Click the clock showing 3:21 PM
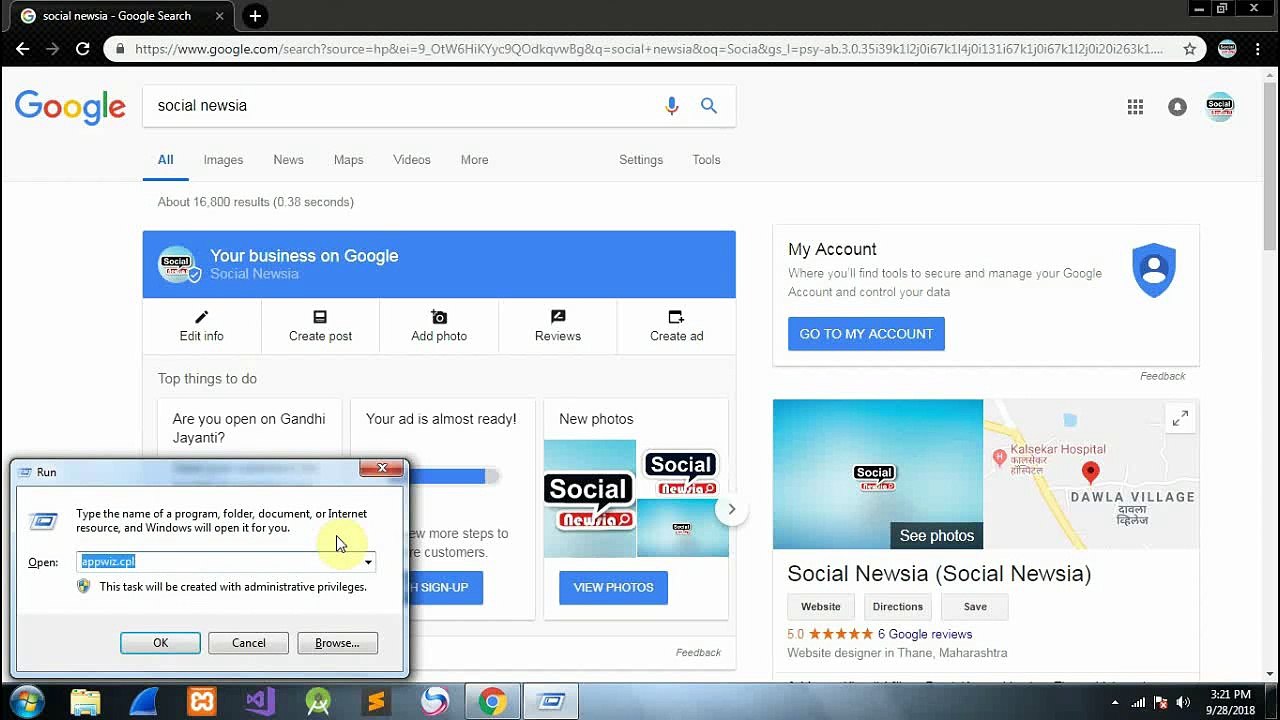This screenshot has width=1280, height=720. pyautogui.click(x=1230, y=694)
